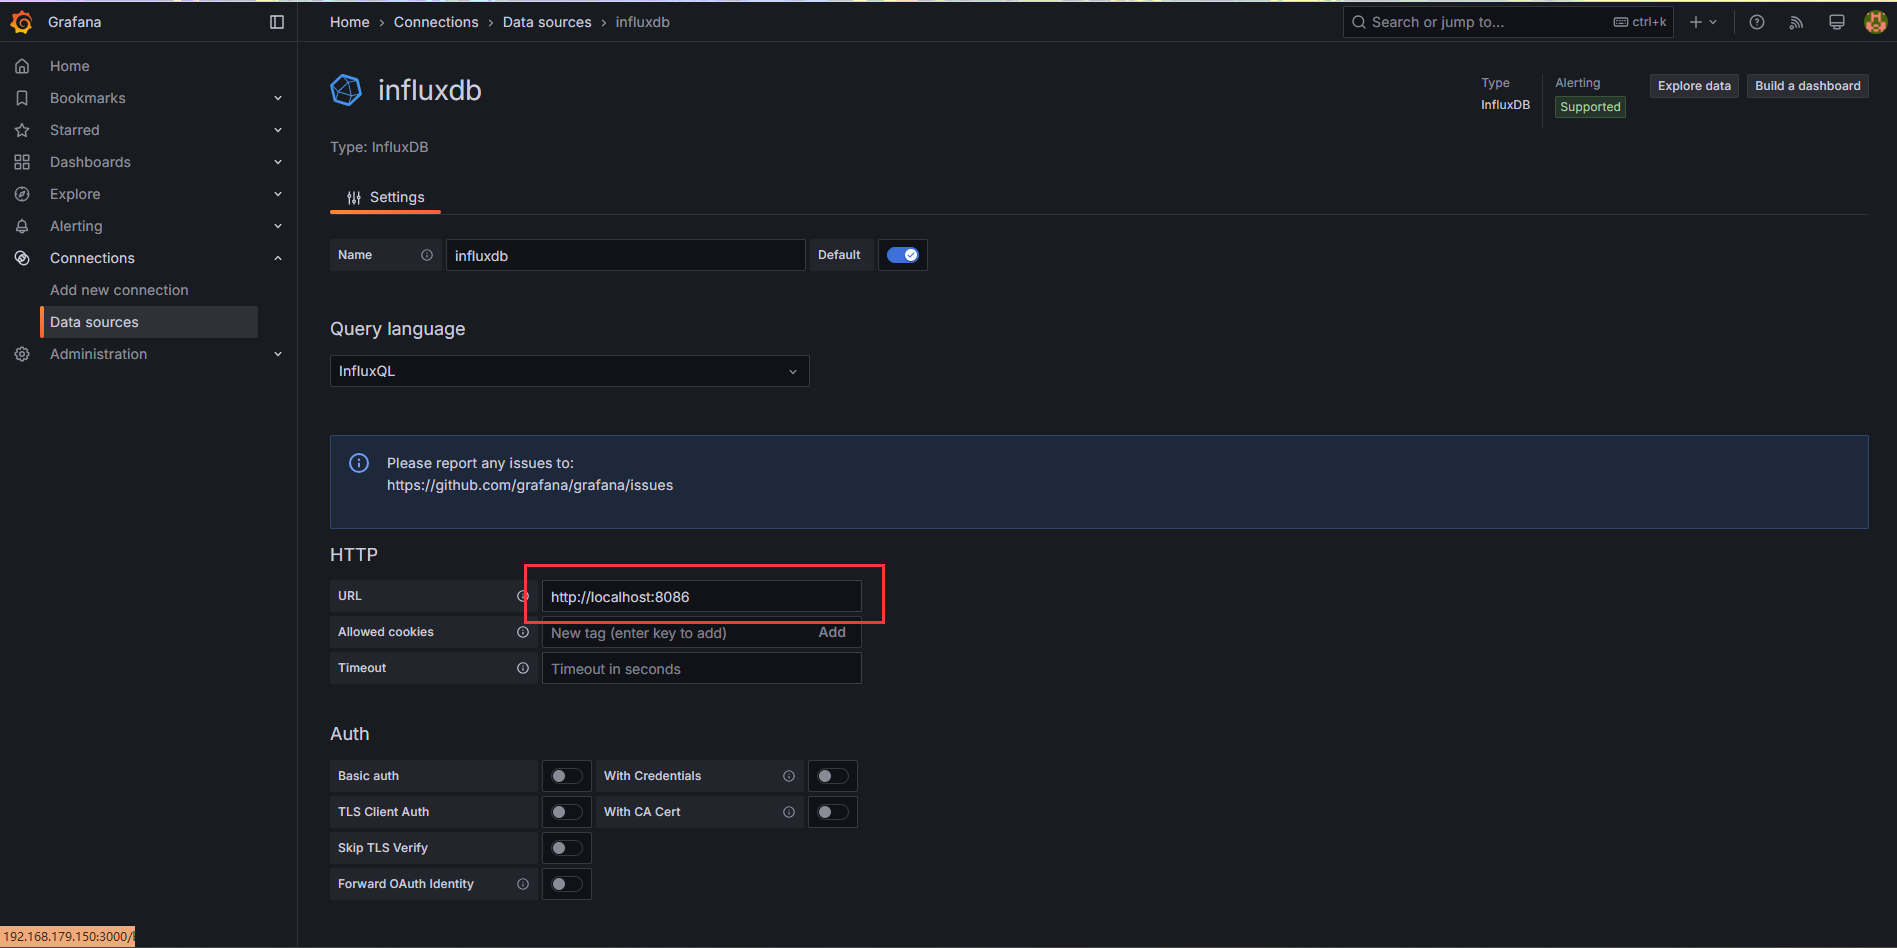Expand the Administration section chevron
1897x948 pixels.
coord(278,354)
